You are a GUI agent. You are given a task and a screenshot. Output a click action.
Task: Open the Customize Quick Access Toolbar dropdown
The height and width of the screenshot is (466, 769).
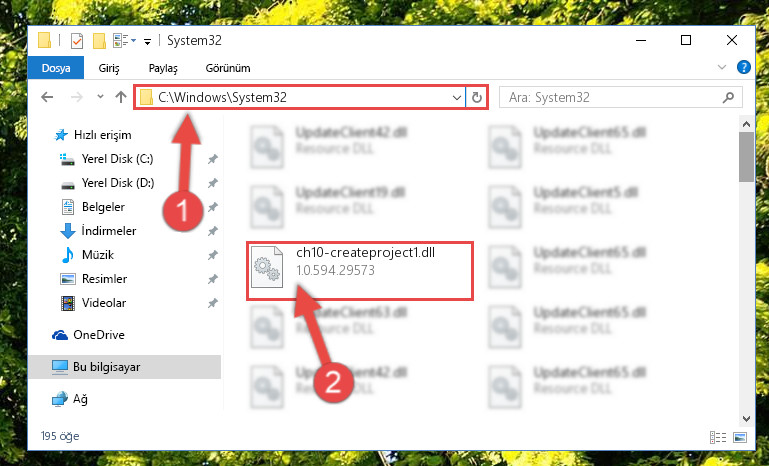(147, 42)
